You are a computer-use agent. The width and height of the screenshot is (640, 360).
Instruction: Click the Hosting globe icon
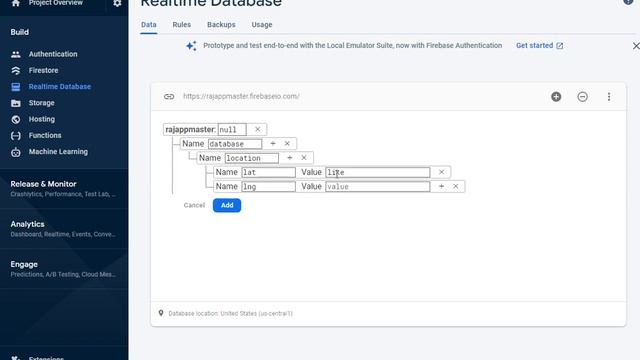[16, 119]
